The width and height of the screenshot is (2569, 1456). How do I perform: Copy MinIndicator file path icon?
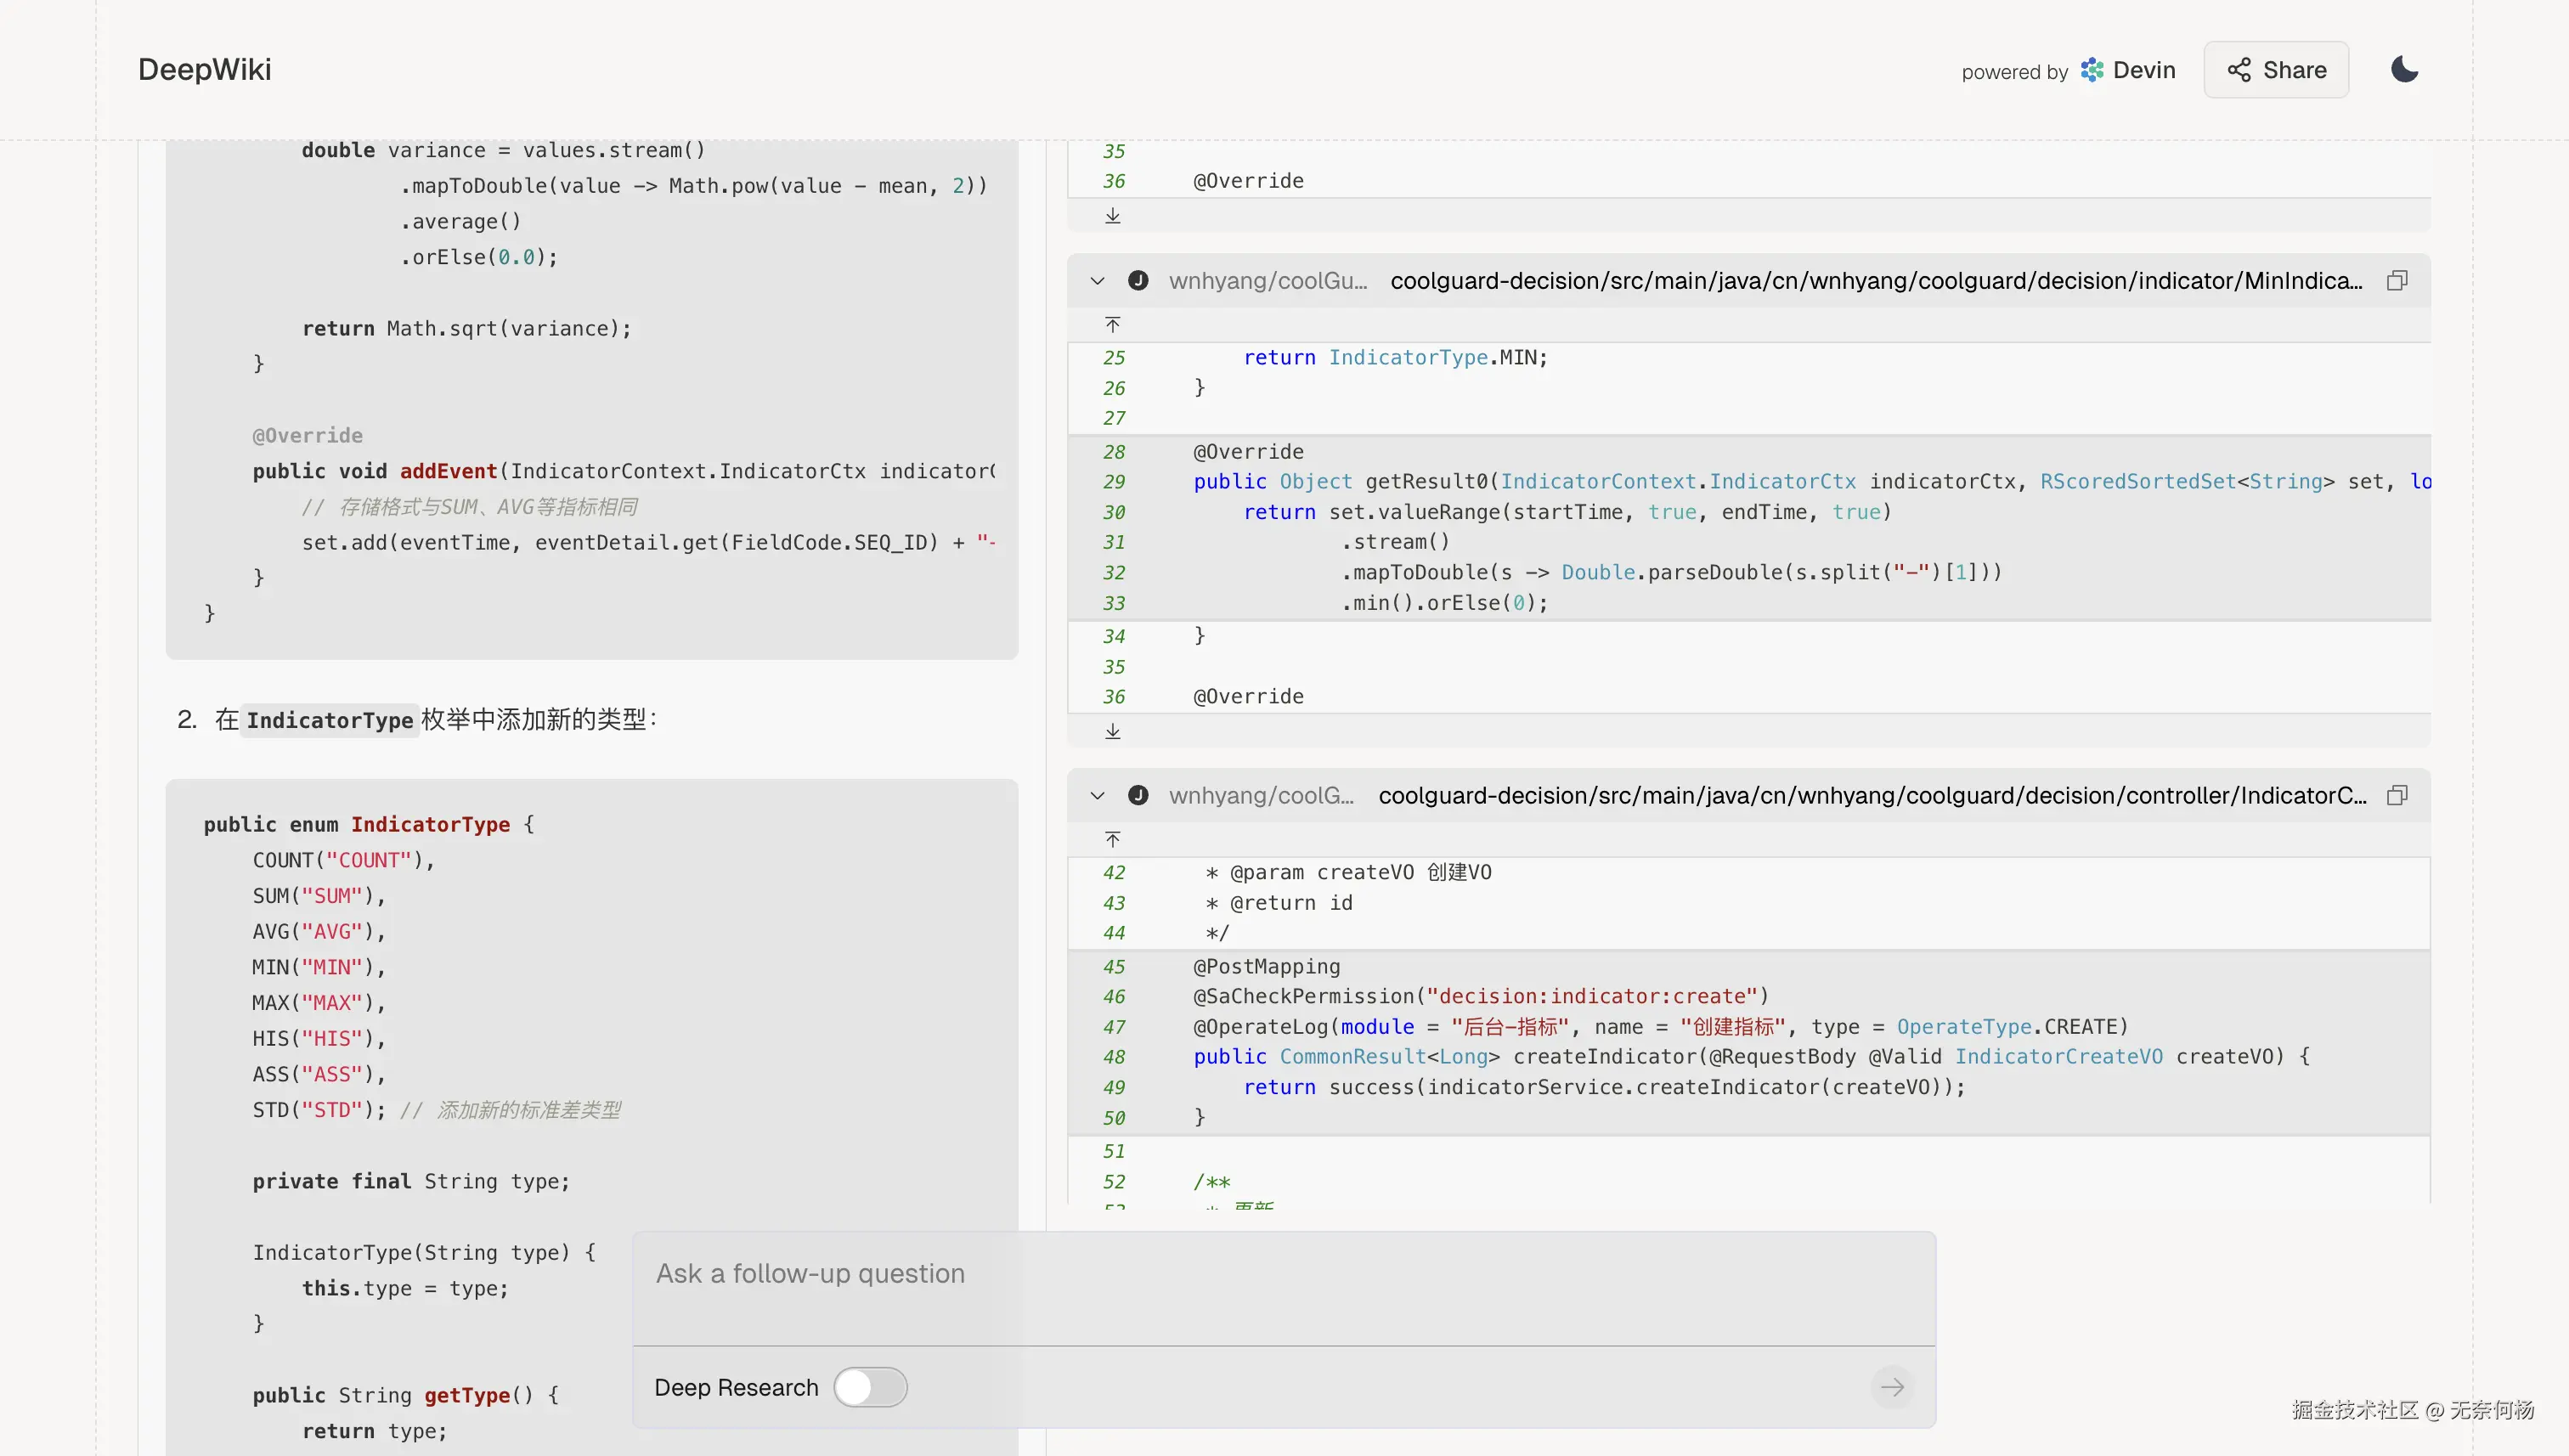(x=2397, y=281)
